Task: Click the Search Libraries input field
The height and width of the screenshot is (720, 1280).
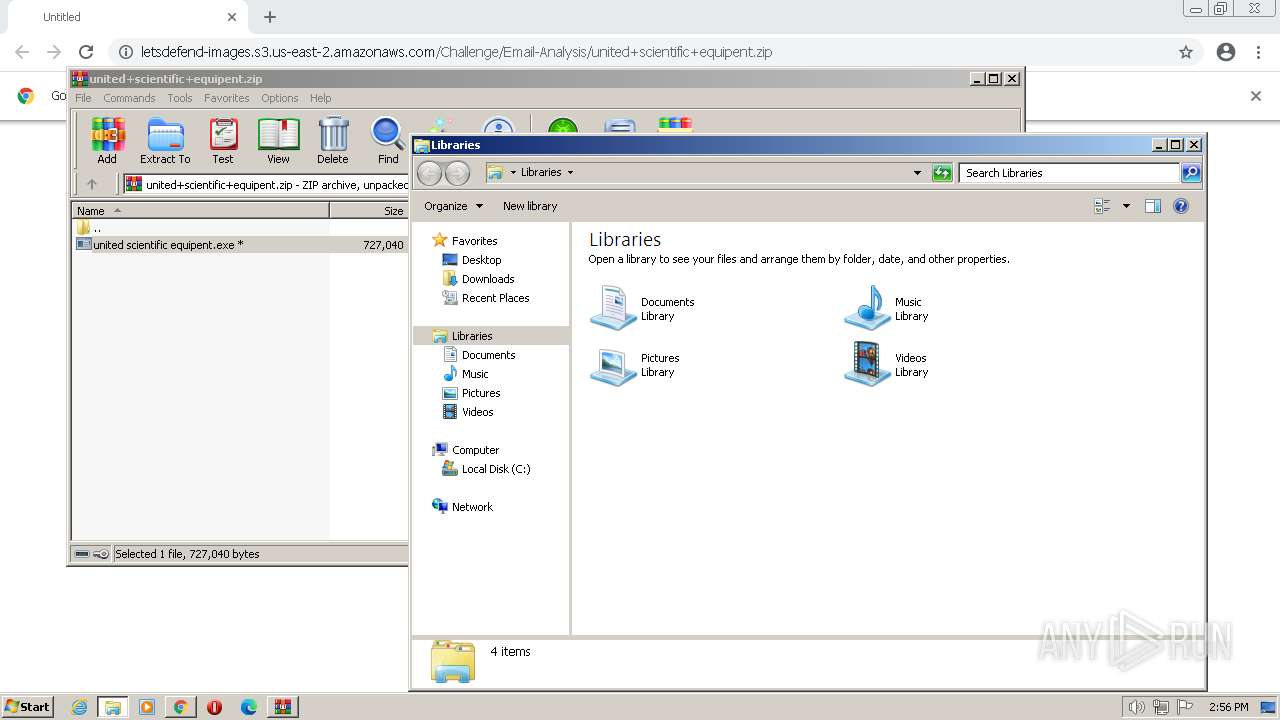Action: click(1069, 173)
